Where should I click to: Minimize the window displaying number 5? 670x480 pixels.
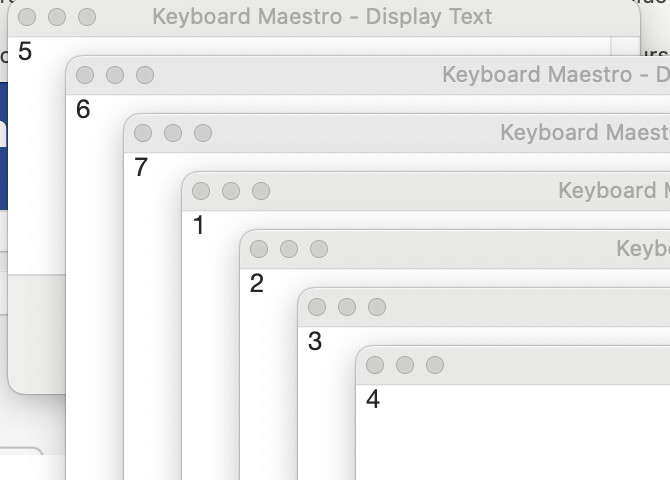tap(57, 17)
